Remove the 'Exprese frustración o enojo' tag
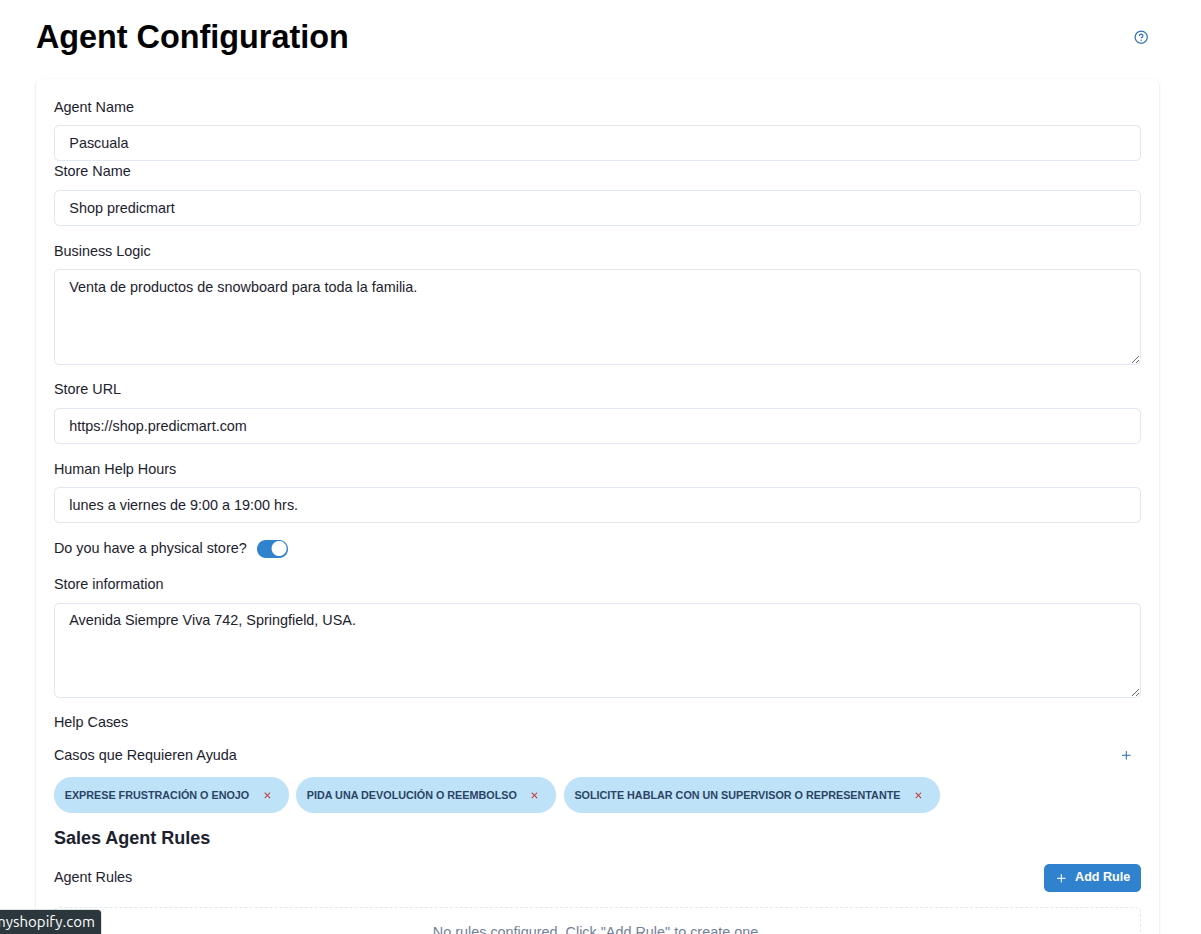 (267, 796)
